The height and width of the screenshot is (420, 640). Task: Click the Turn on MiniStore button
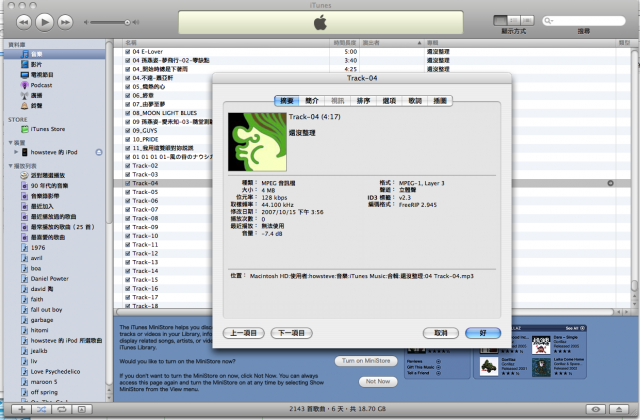tap(366, 361)
